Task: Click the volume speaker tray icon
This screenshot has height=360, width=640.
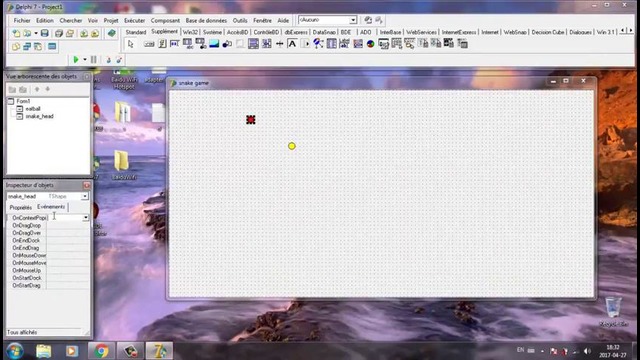Action: pos(587,351)
